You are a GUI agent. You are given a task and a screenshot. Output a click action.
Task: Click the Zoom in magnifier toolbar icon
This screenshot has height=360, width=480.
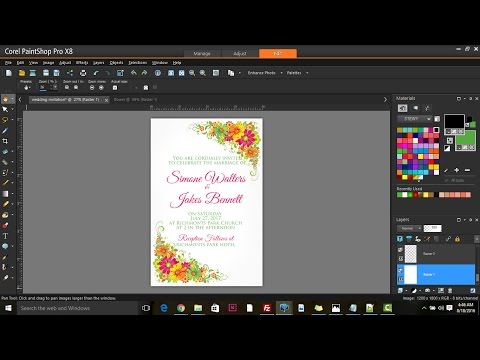click(202, 73)
